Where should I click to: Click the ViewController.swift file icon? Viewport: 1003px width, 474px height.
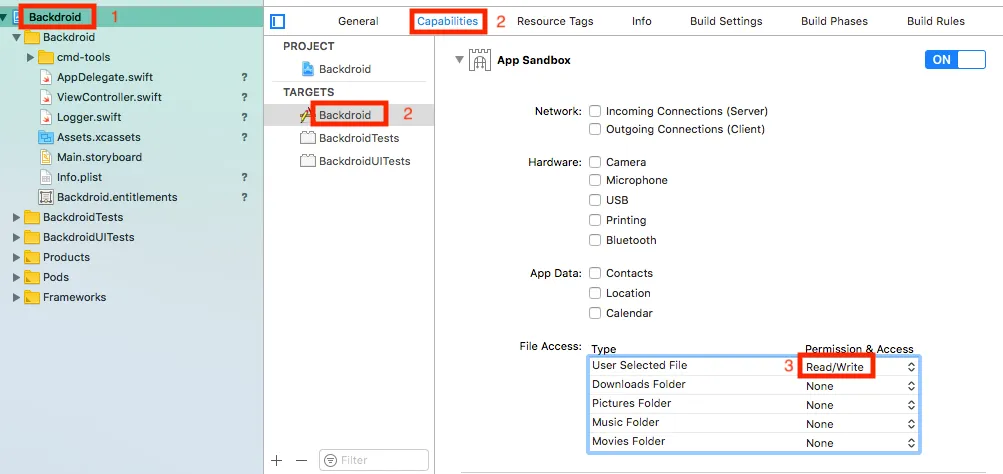point(46,97)
